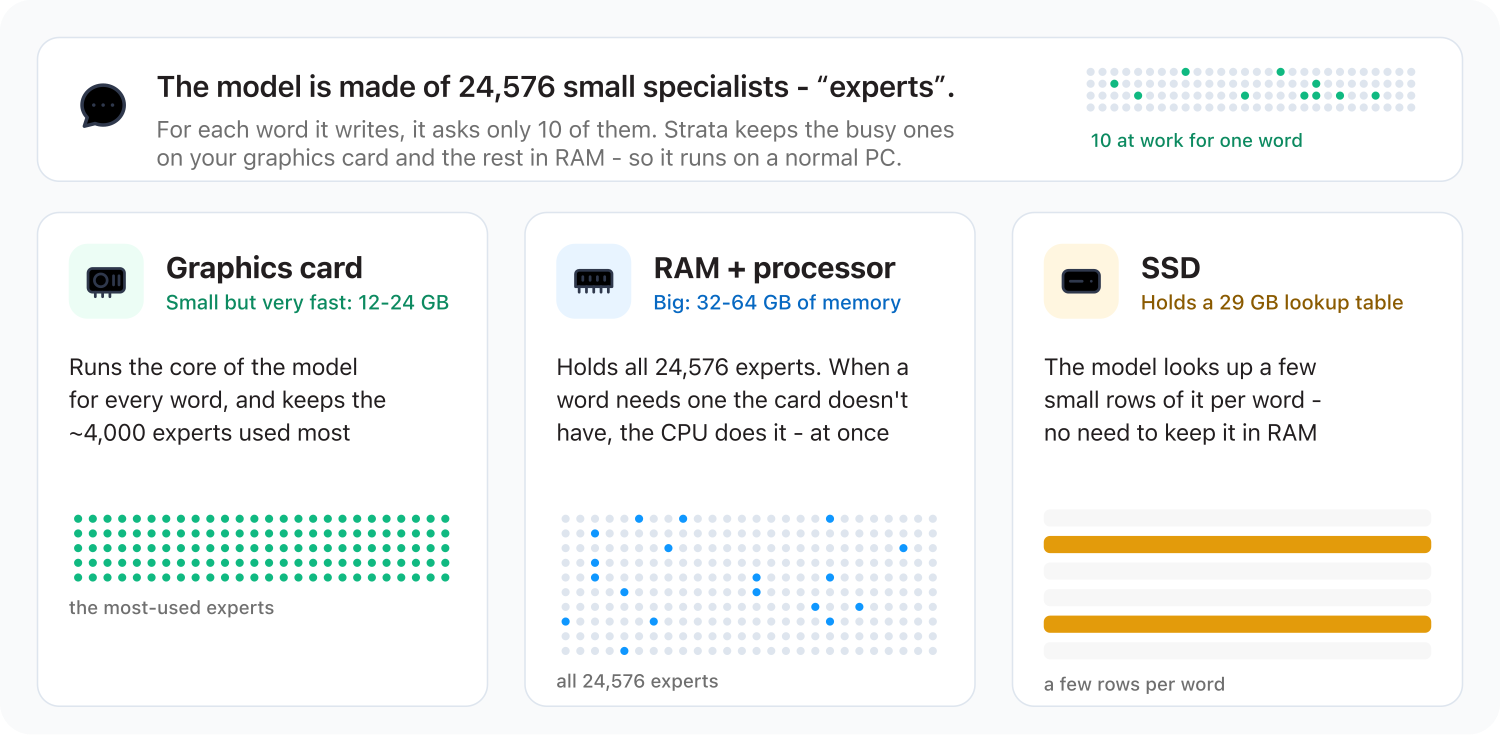Click the upper orange lookup table row
Screen dimensions: 1500x735
click(1237, 545)
